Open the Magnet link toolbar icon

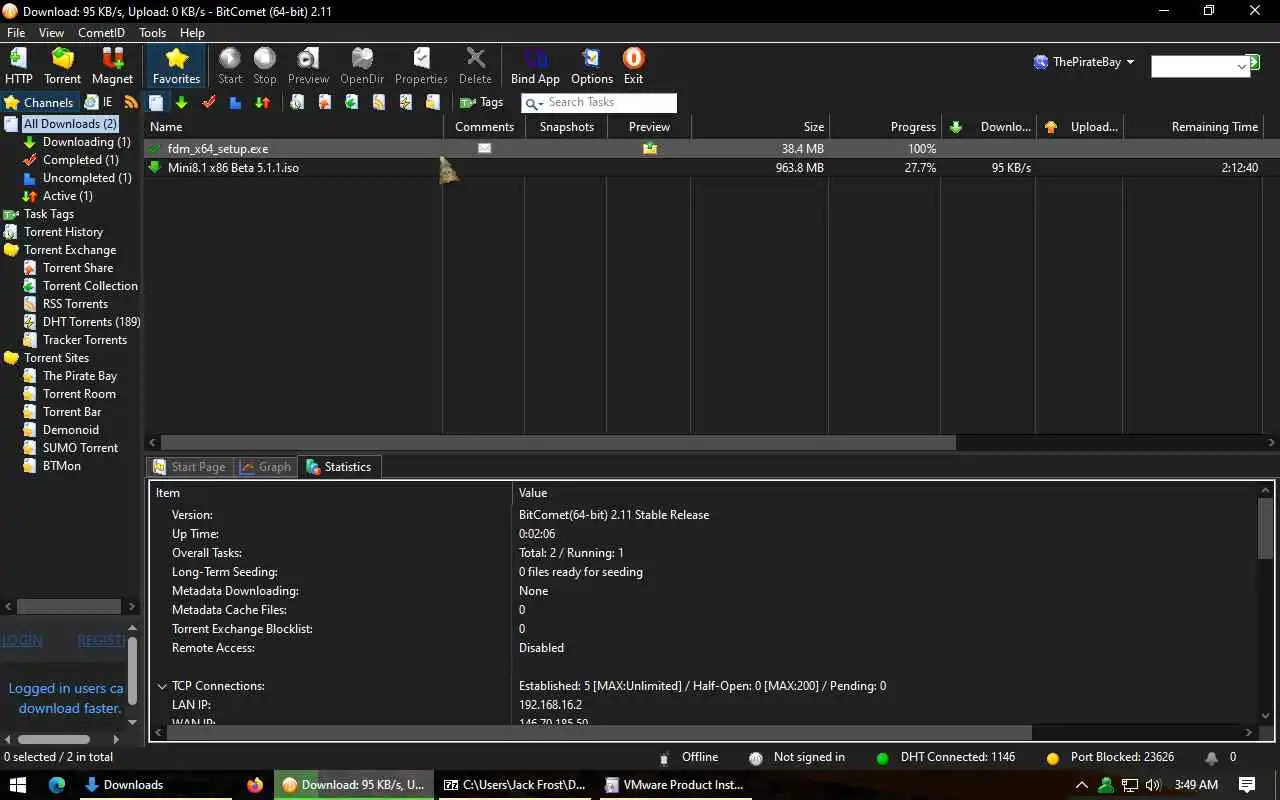112,66
